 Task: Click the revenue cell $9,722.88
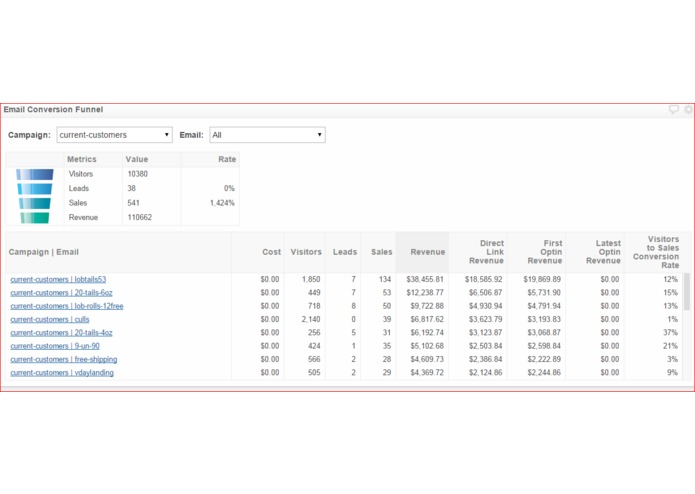click(x=427, y=306)
